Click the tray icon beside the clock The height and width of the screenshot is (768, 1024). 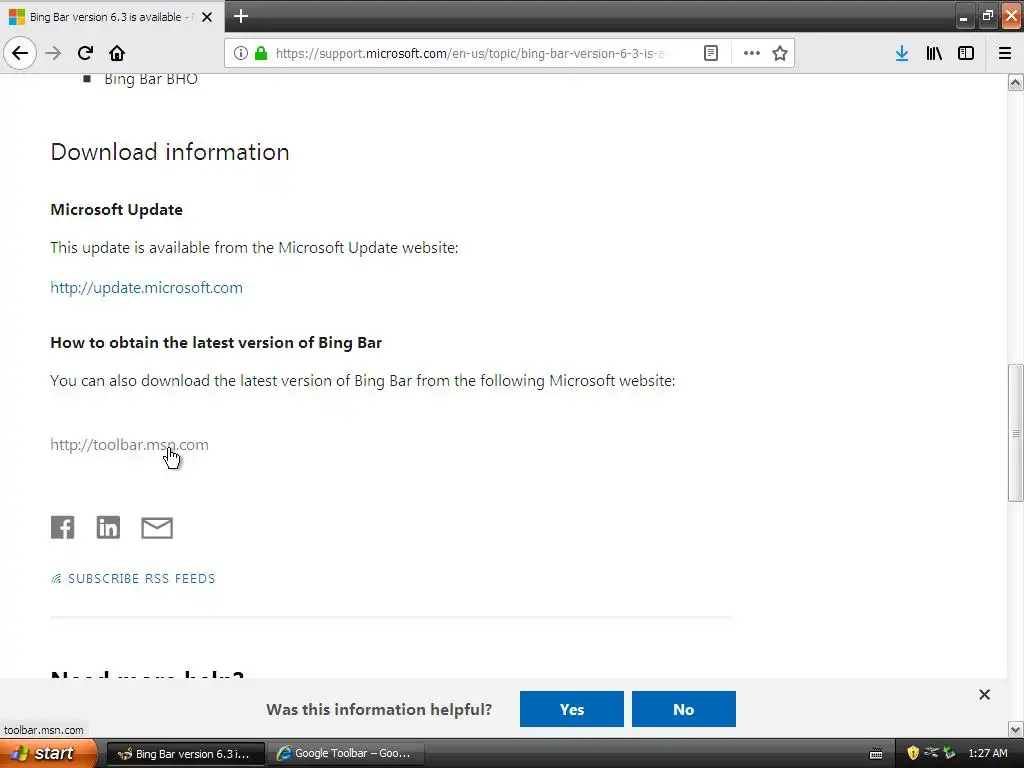click(x=950, y=754)
